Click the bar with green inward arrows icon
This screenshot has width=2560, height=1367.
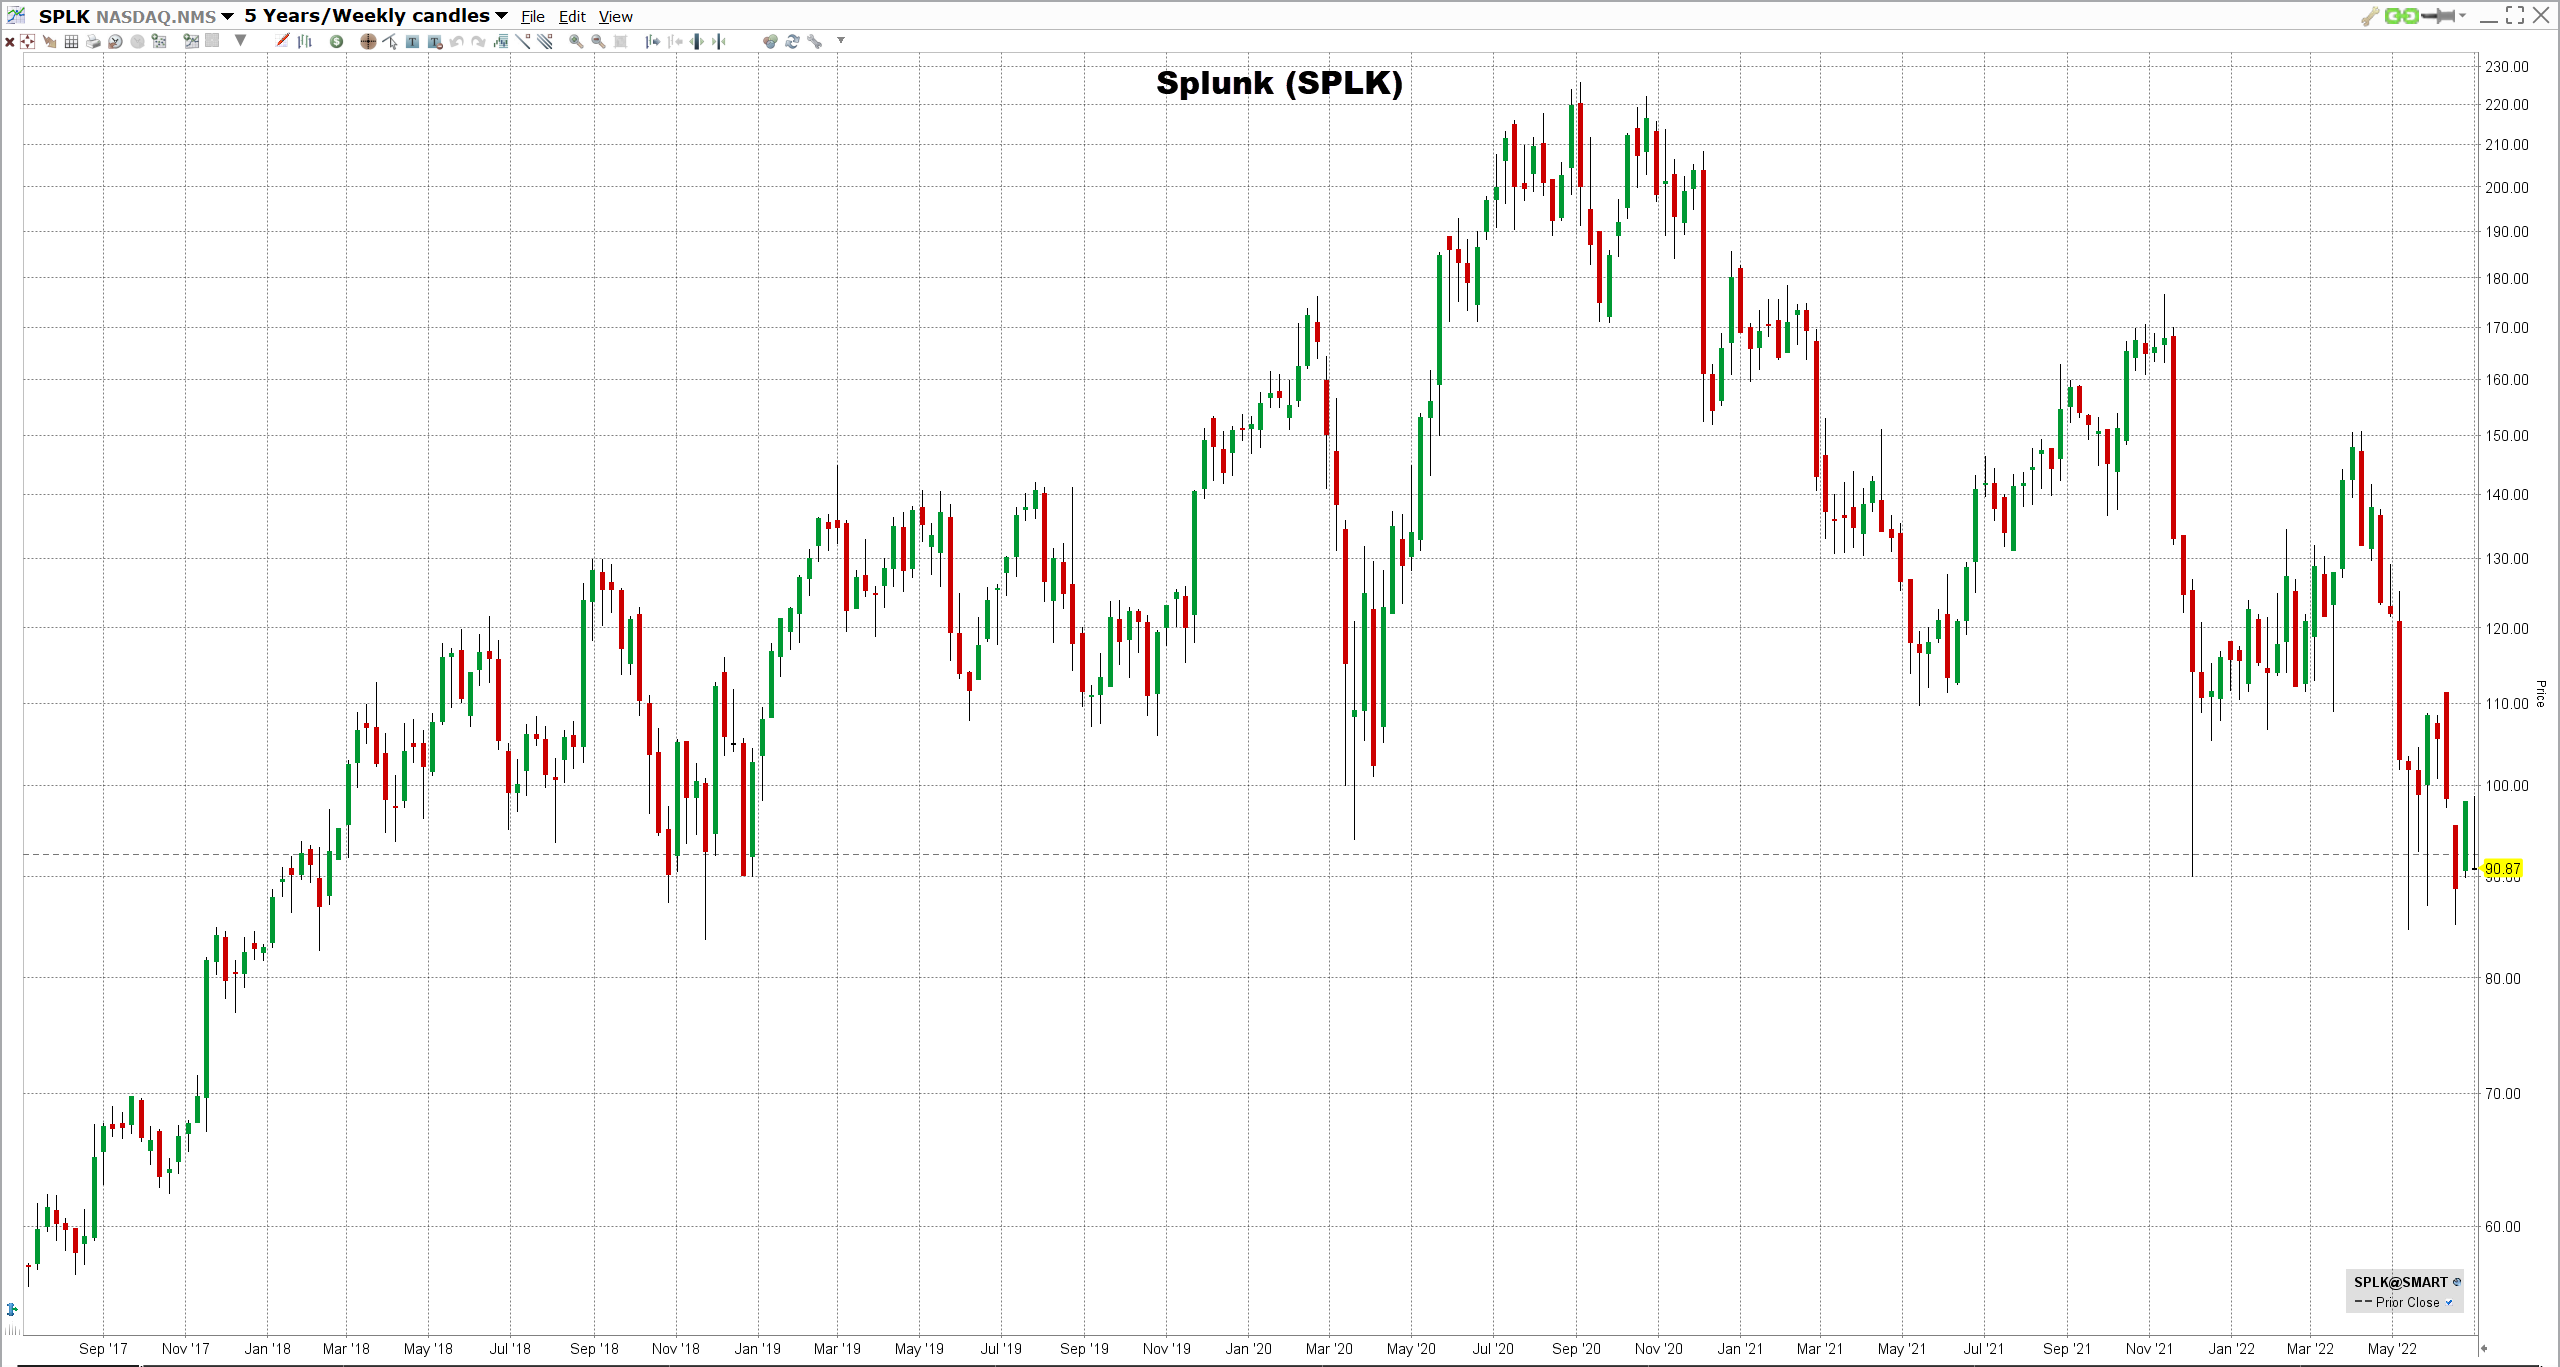pos(718,41)
